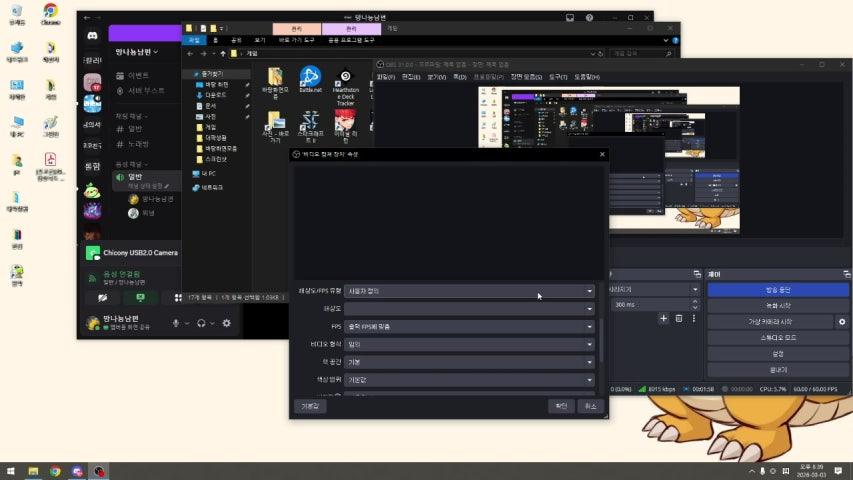The image size is (853, 480).
Task: Open scene transition type dropdown
Action: pos(654,290)
